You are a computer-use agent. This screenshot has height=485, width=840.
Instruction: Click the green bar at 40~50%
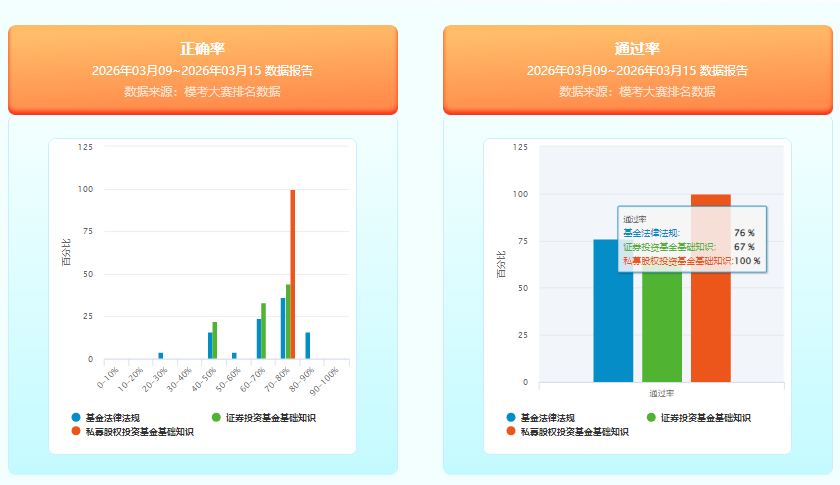click(215, 341)
